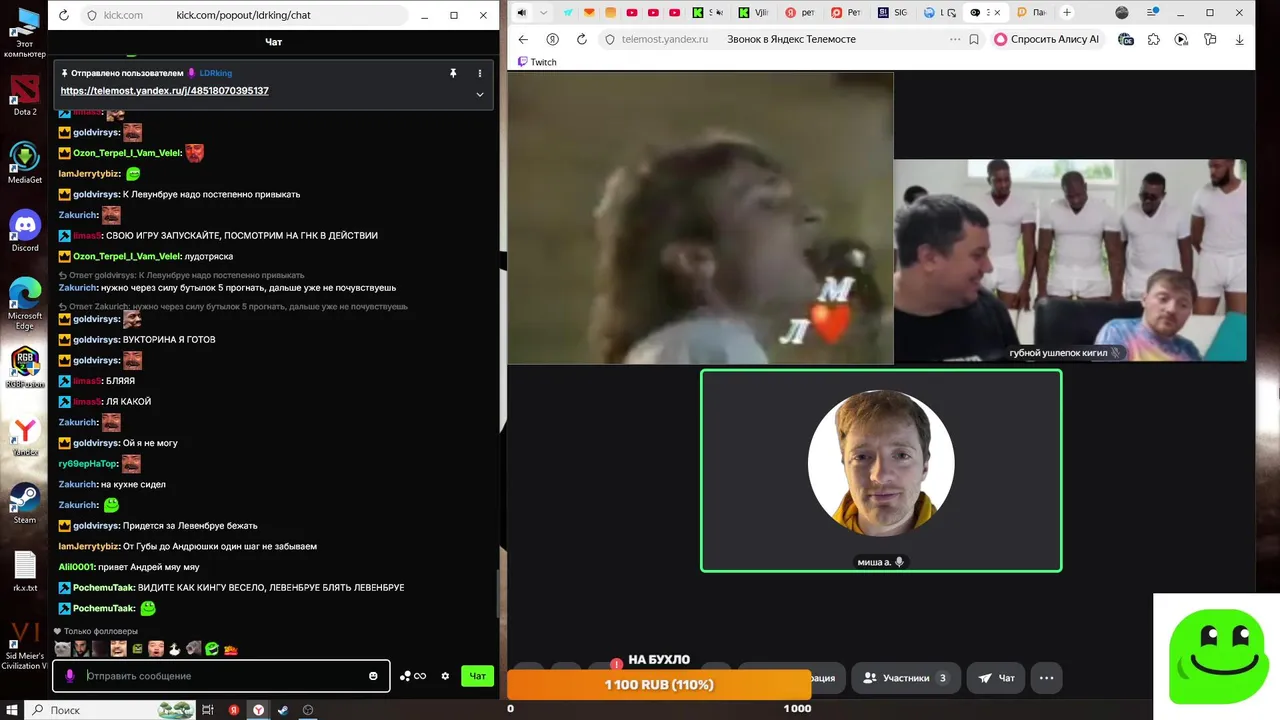Image resolution: width=1280 pixels, height=720 pixels.
Task: Open Dota 2 desktop shortcut
Action: [25, 95]
